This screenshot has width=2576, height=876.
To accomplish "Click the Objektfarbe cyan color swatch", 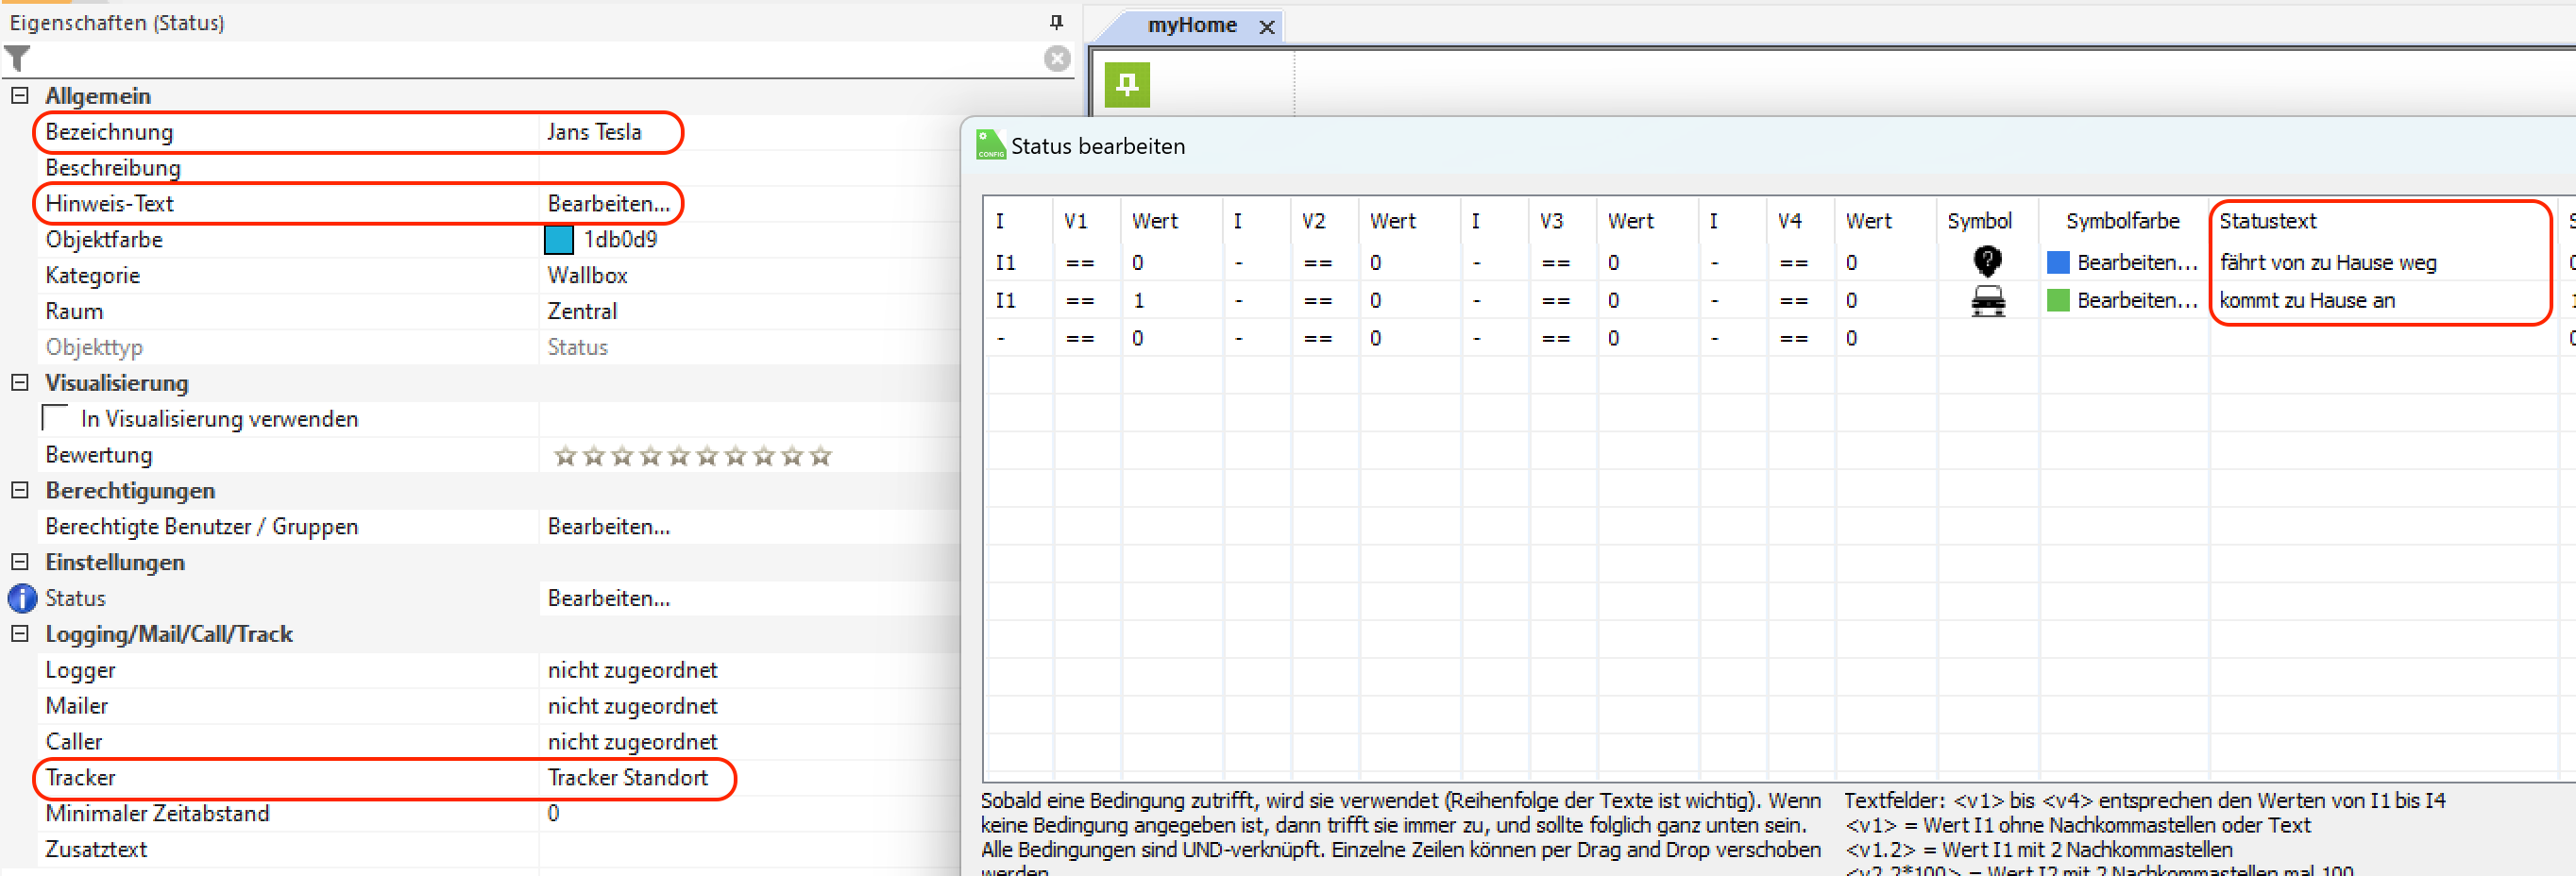I will (x=558, y=240).
